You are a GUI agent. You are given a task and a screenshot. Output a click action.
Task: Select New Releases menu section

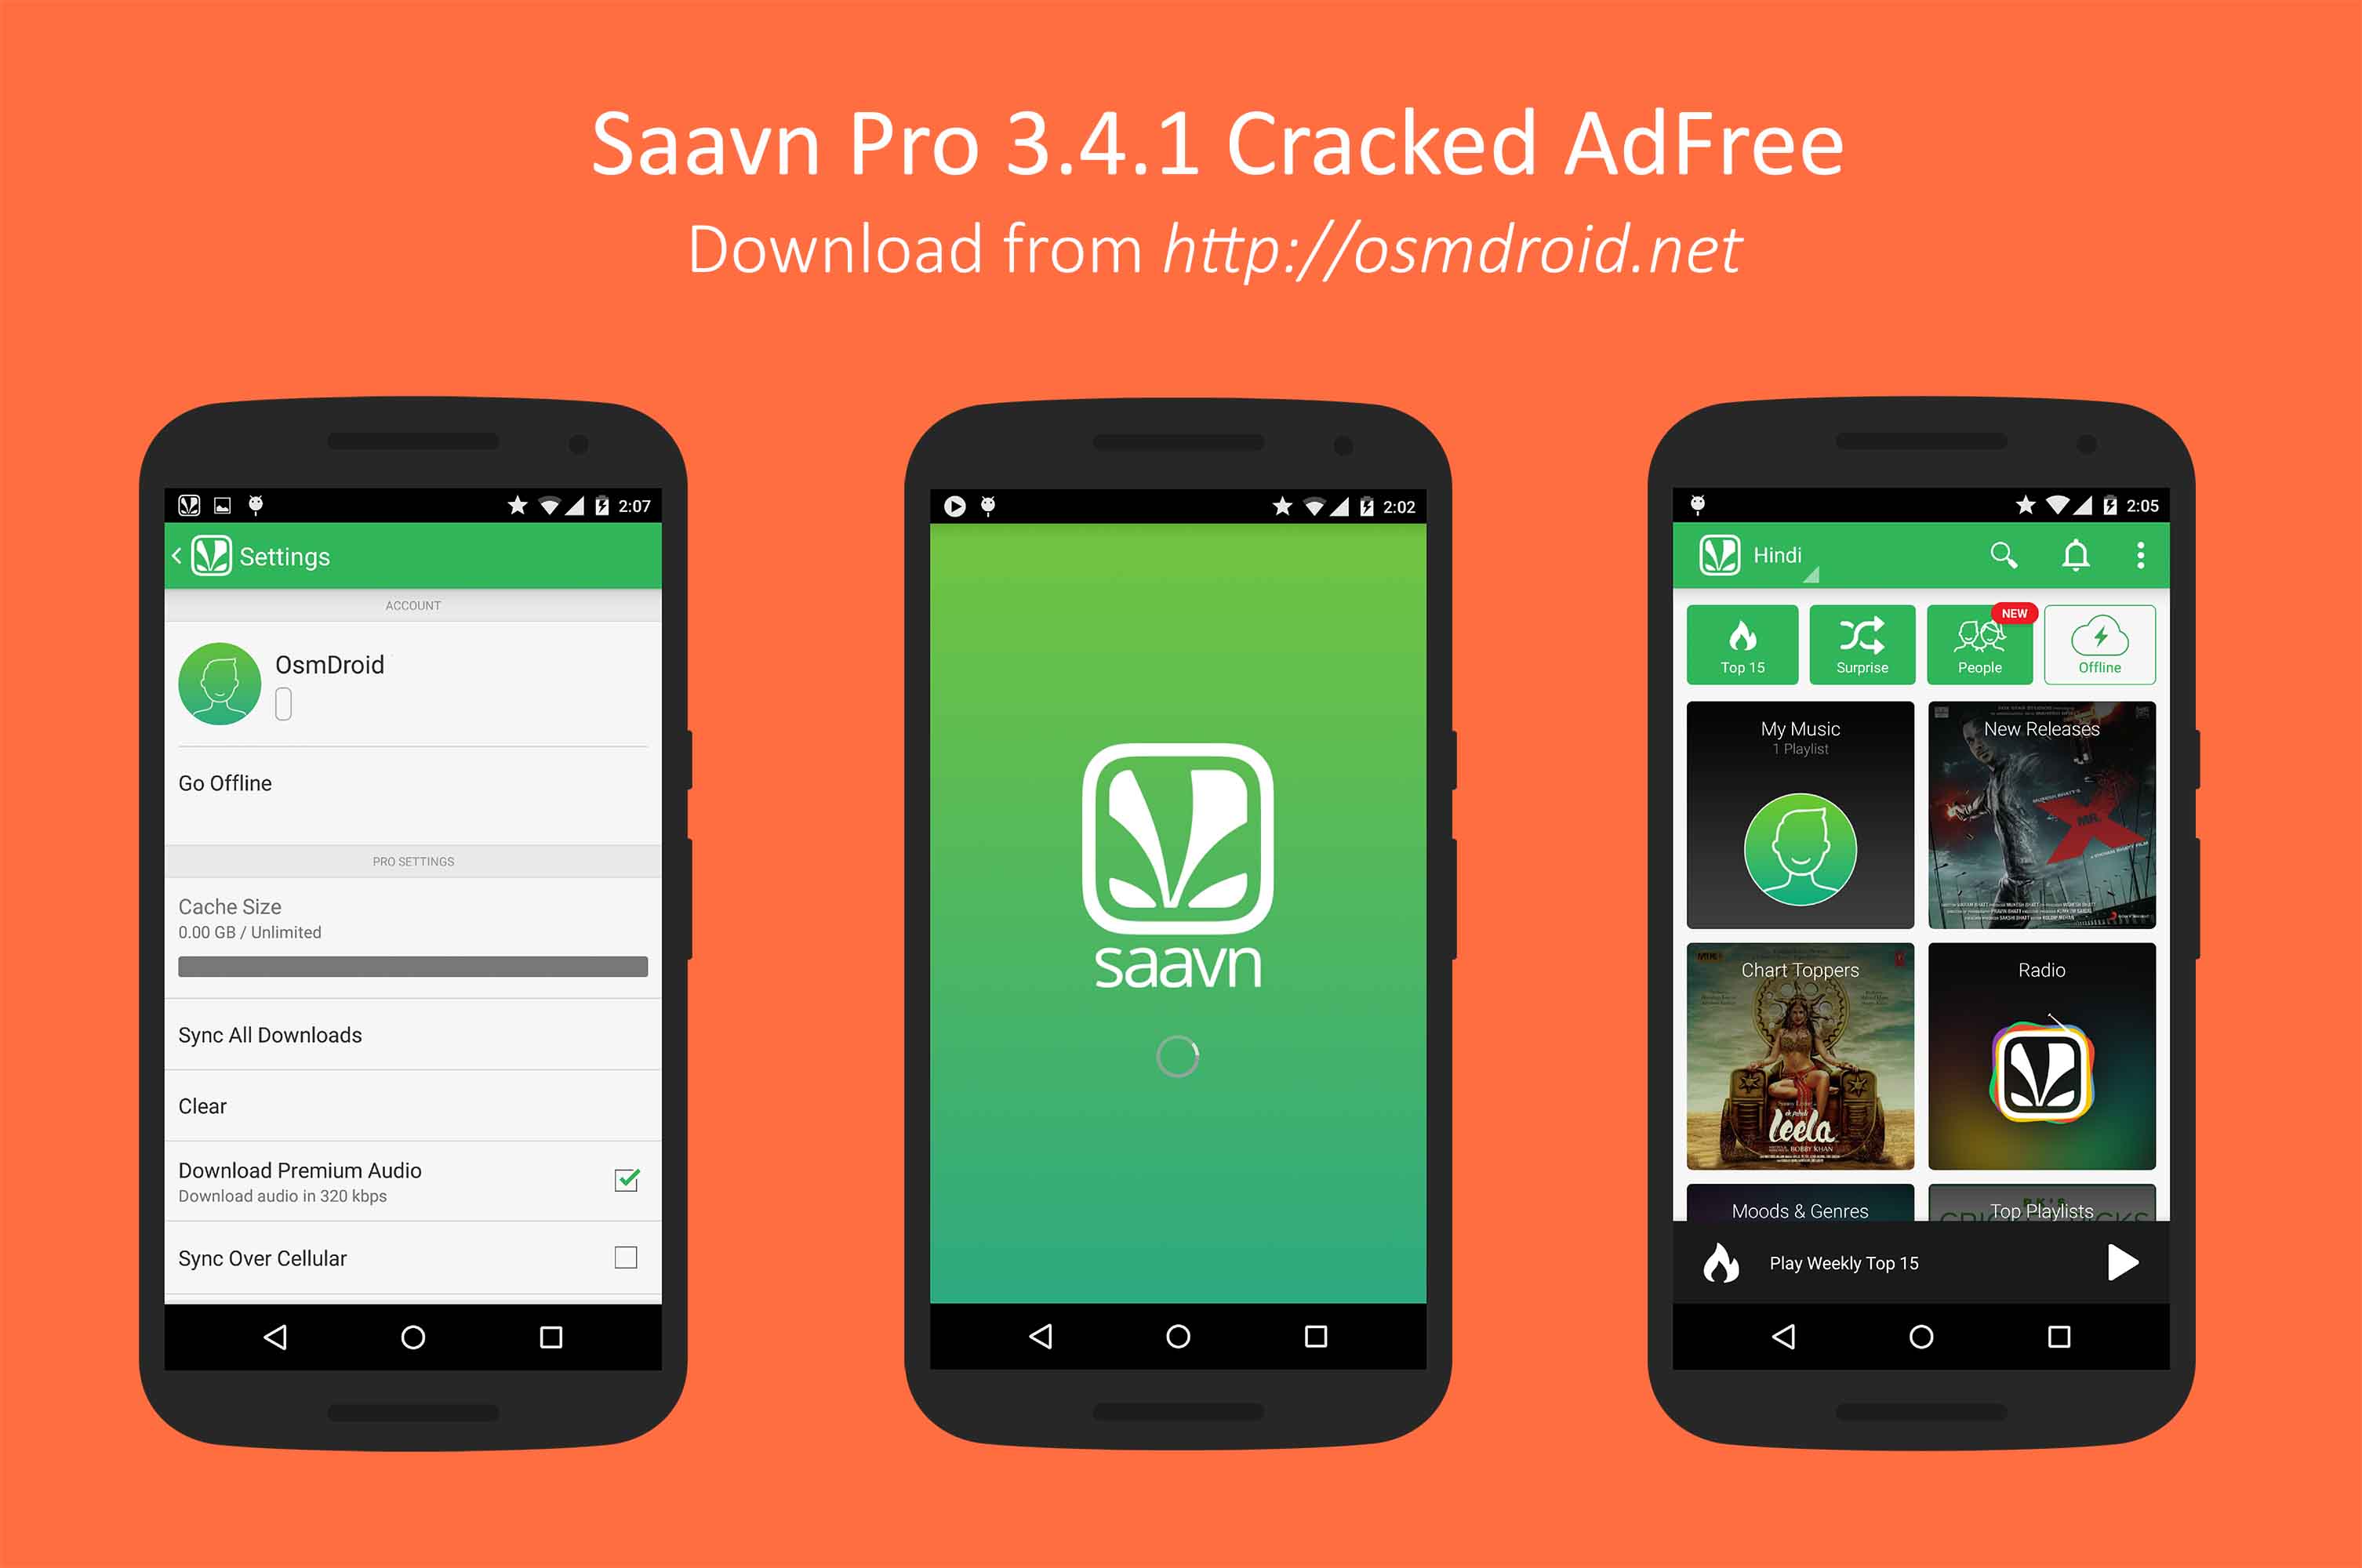click(x=2038, y=822)
